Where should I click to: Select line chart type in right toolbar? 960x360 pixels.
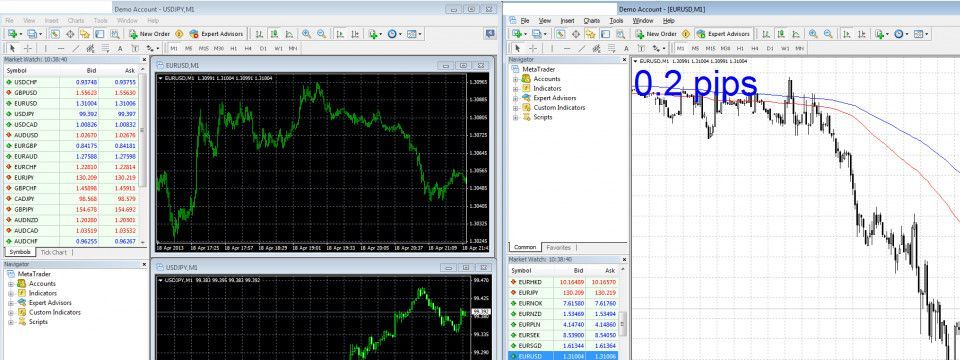[796, 34]
